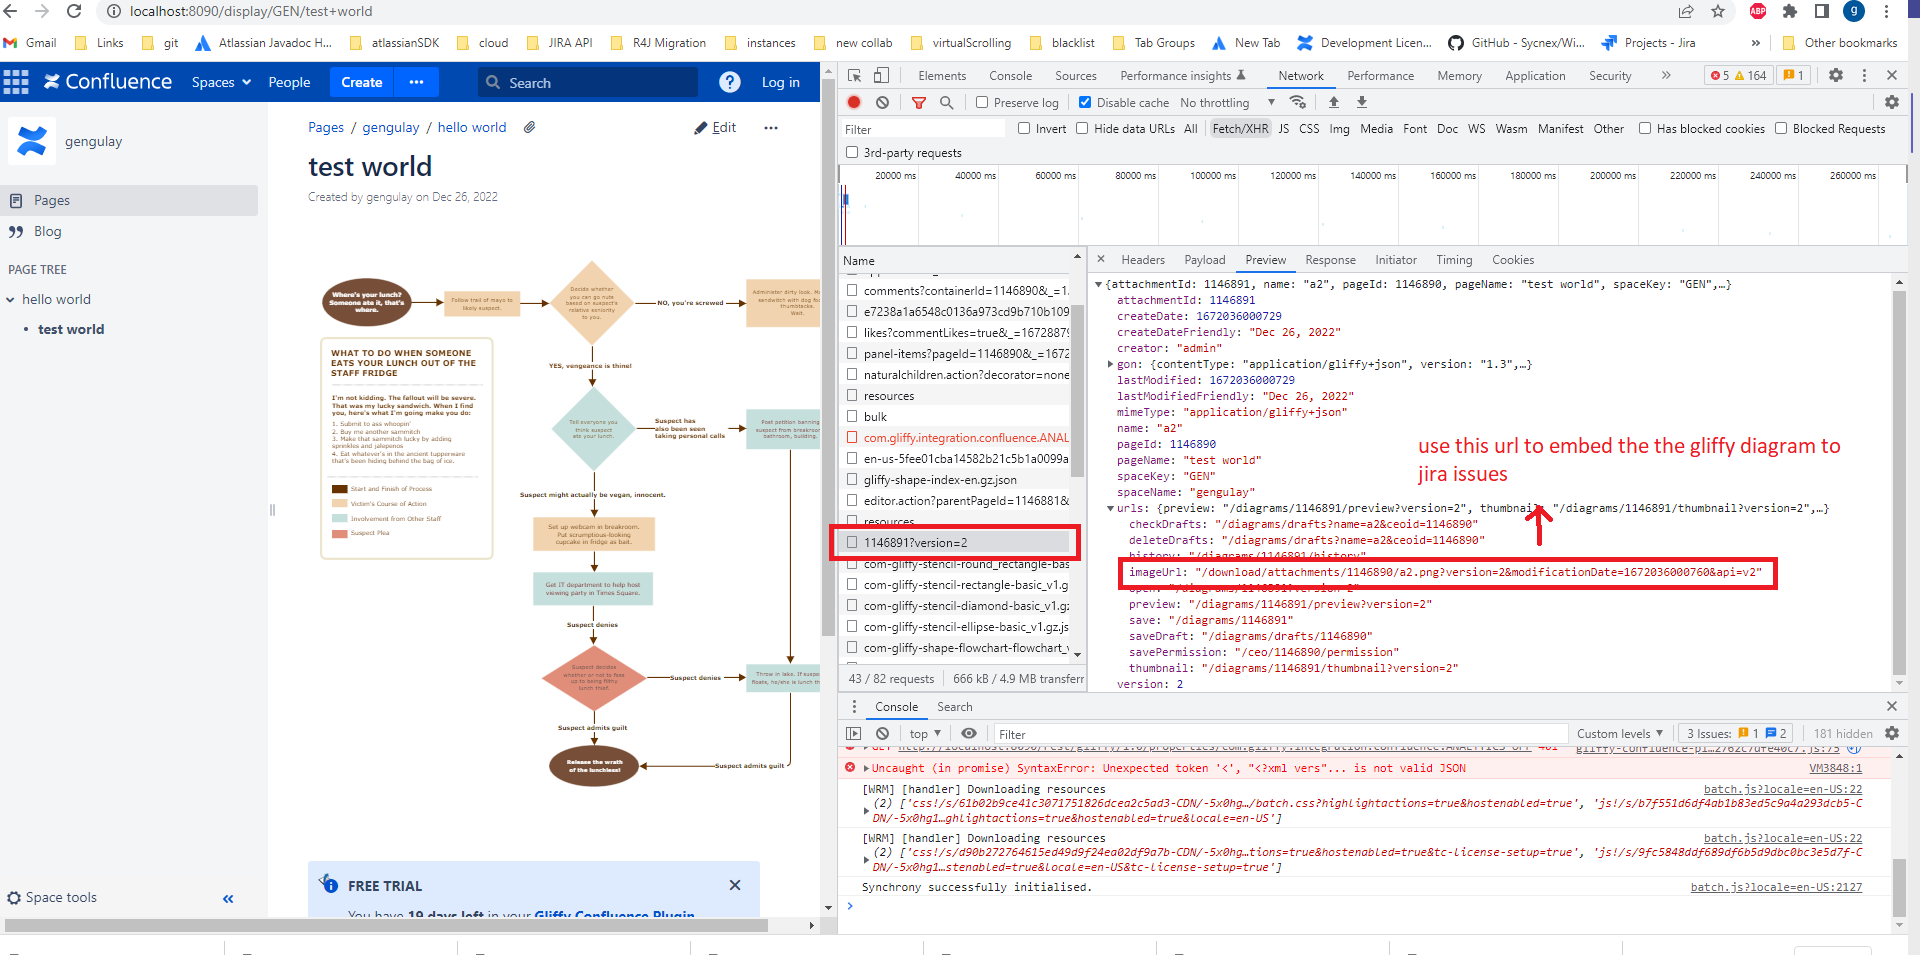Clear the network log with the clear icon

(882, 102)
